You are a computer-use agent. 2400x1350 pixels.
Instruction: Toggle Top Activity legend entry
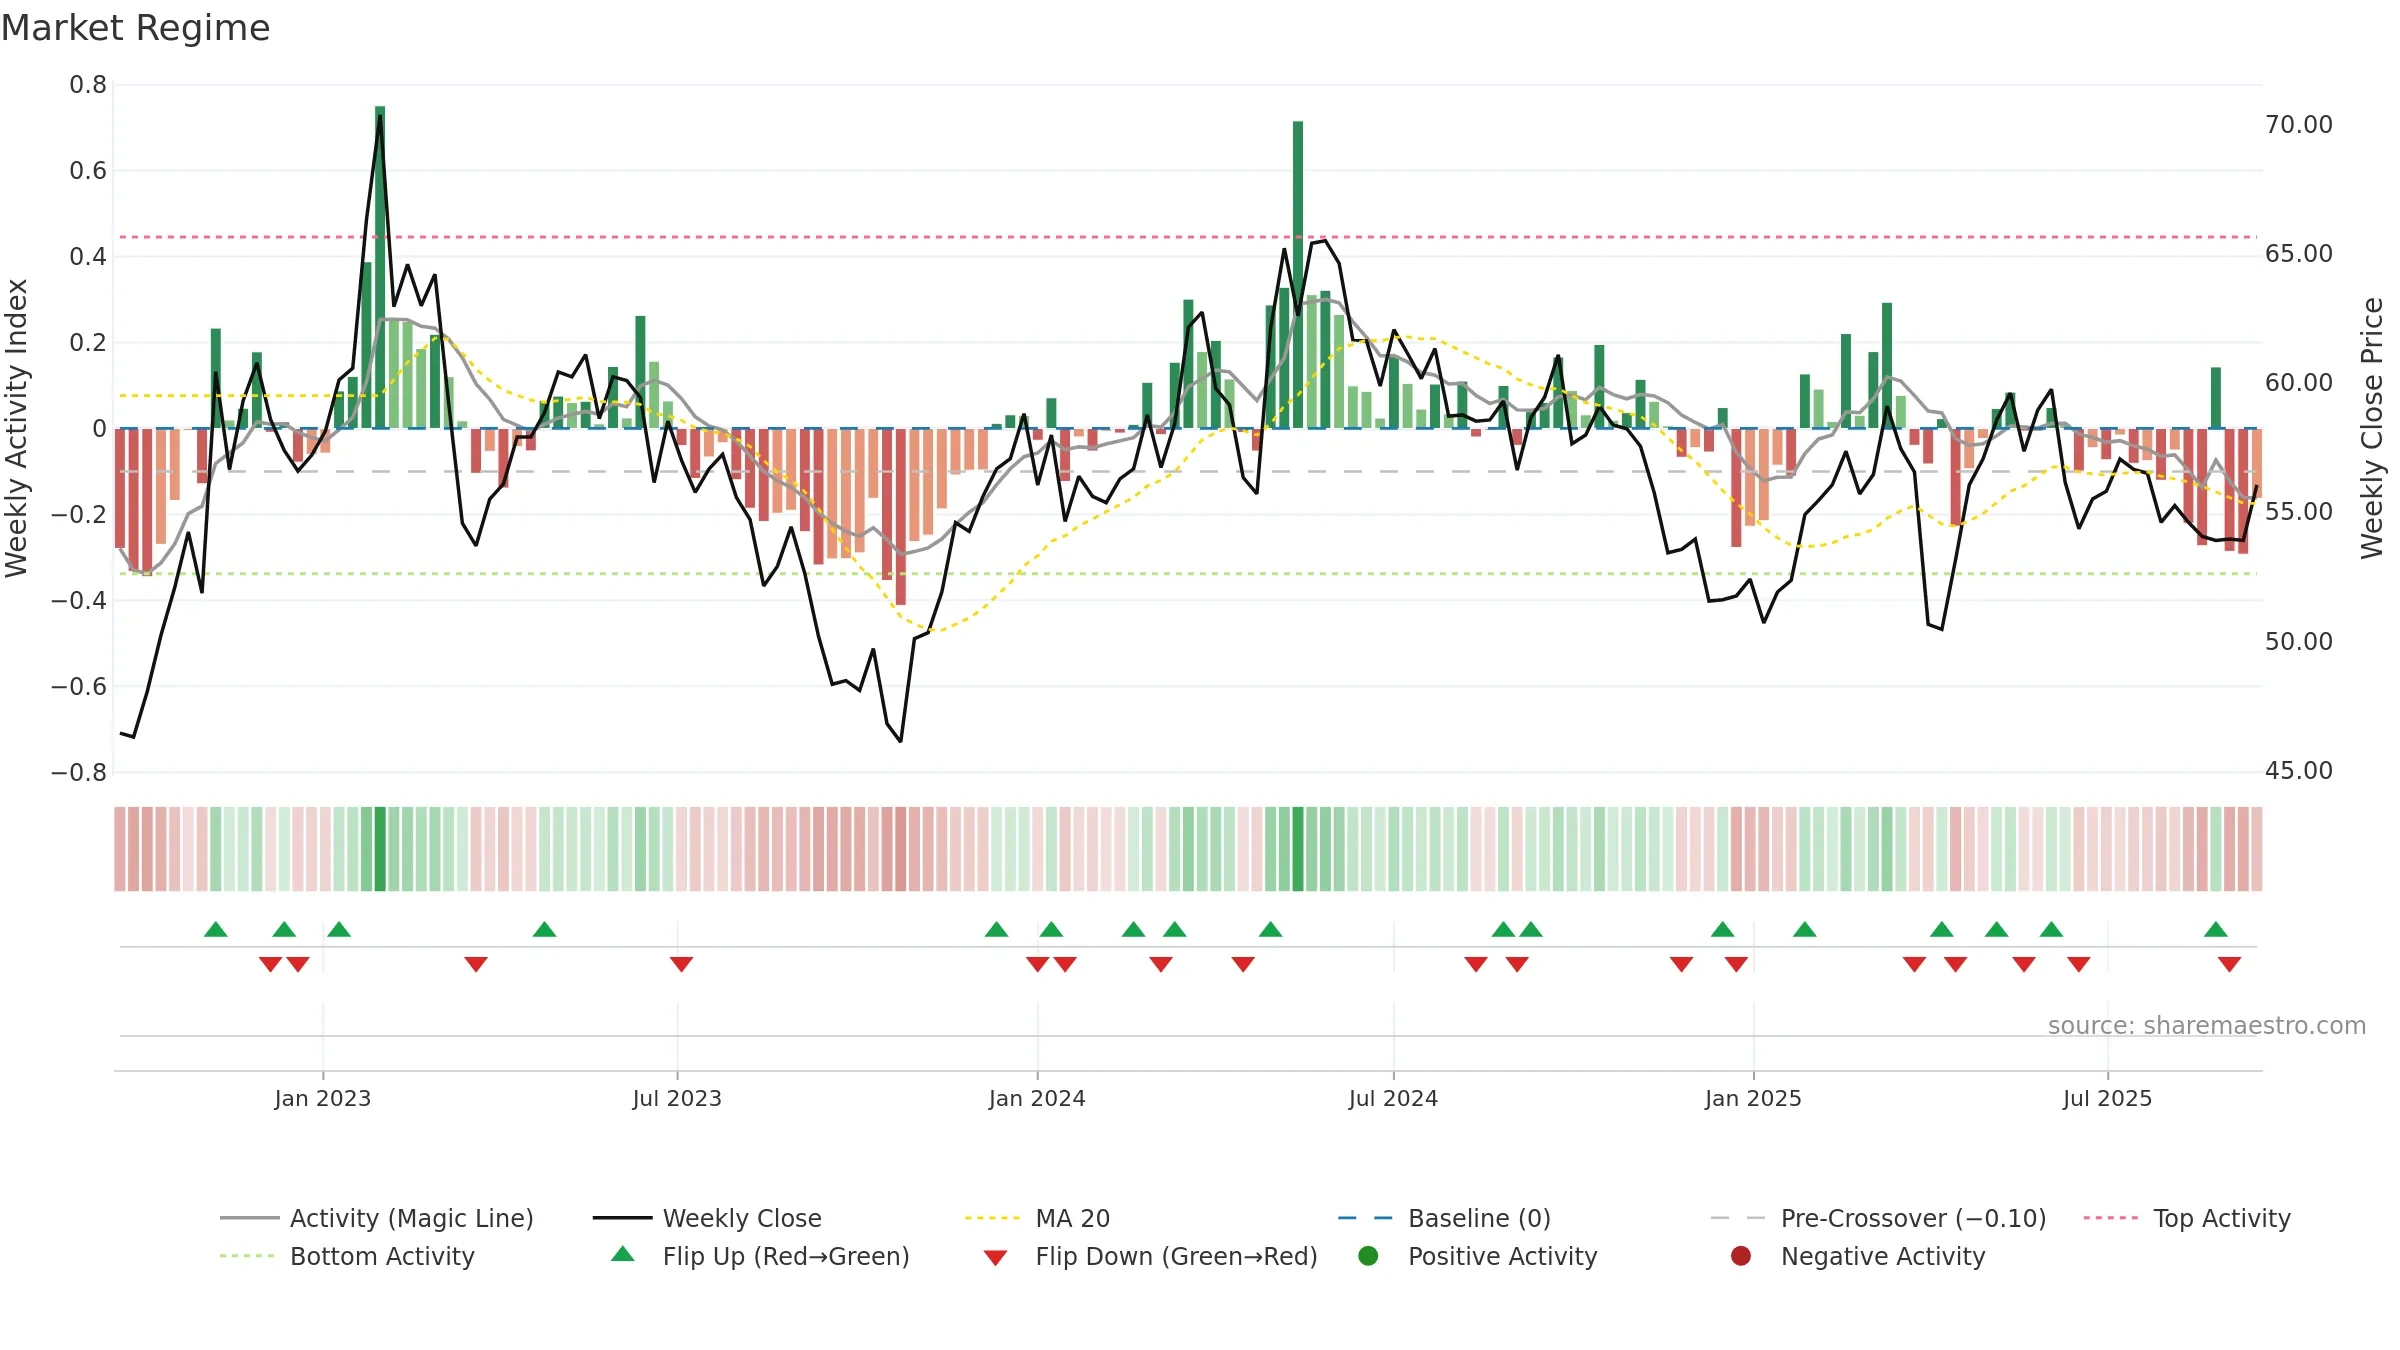pyautogui.click(x=2187, y=1218)
